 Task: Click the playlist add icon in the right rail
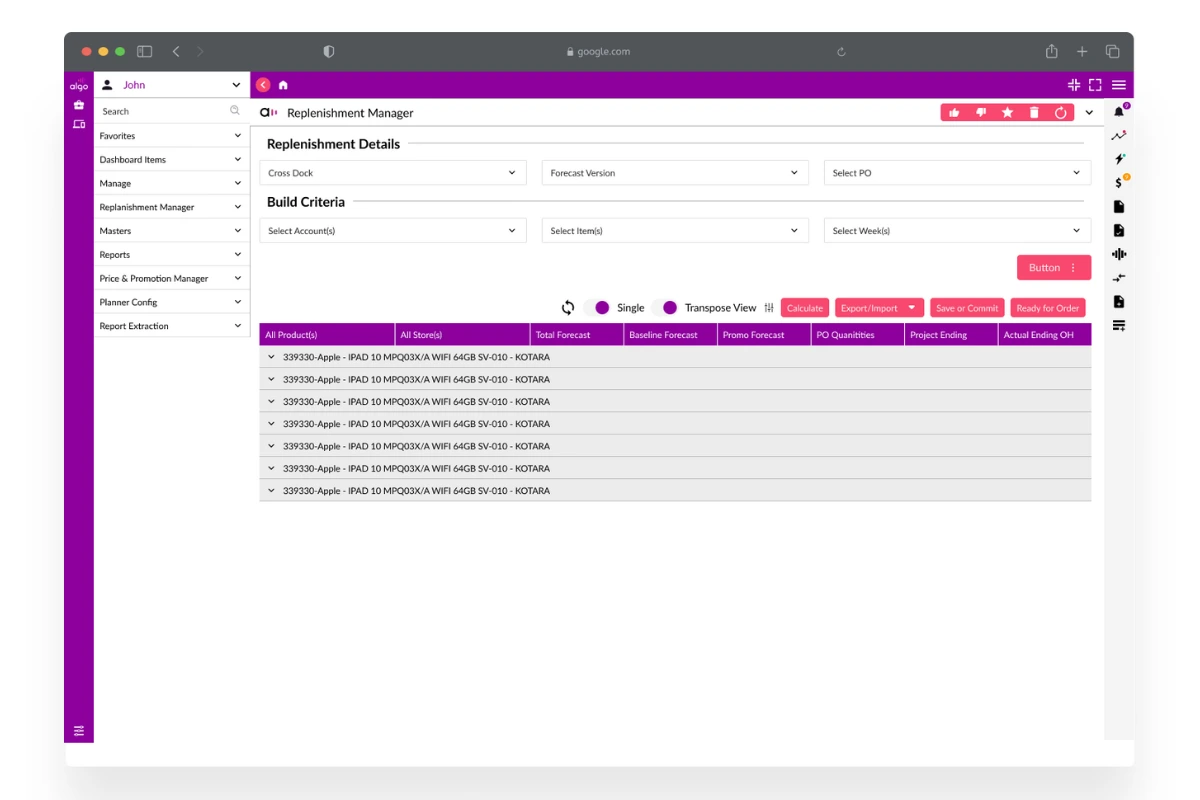tap(1119, 326)
